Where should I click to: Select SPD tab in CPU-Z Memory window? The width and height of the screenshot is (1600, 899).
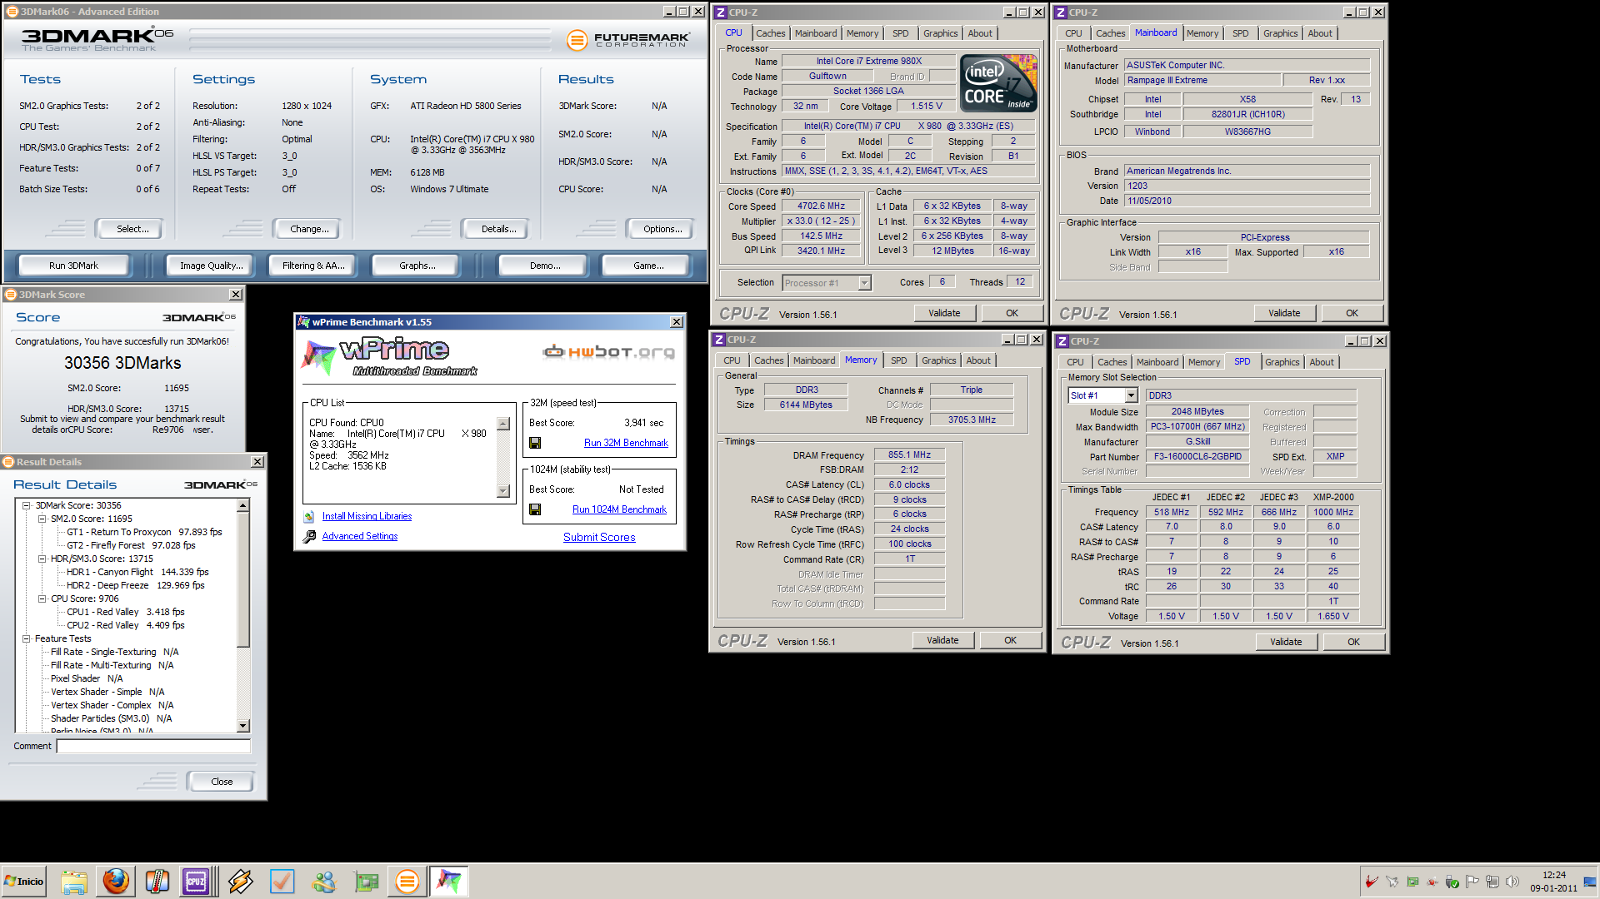pos(899,361)
